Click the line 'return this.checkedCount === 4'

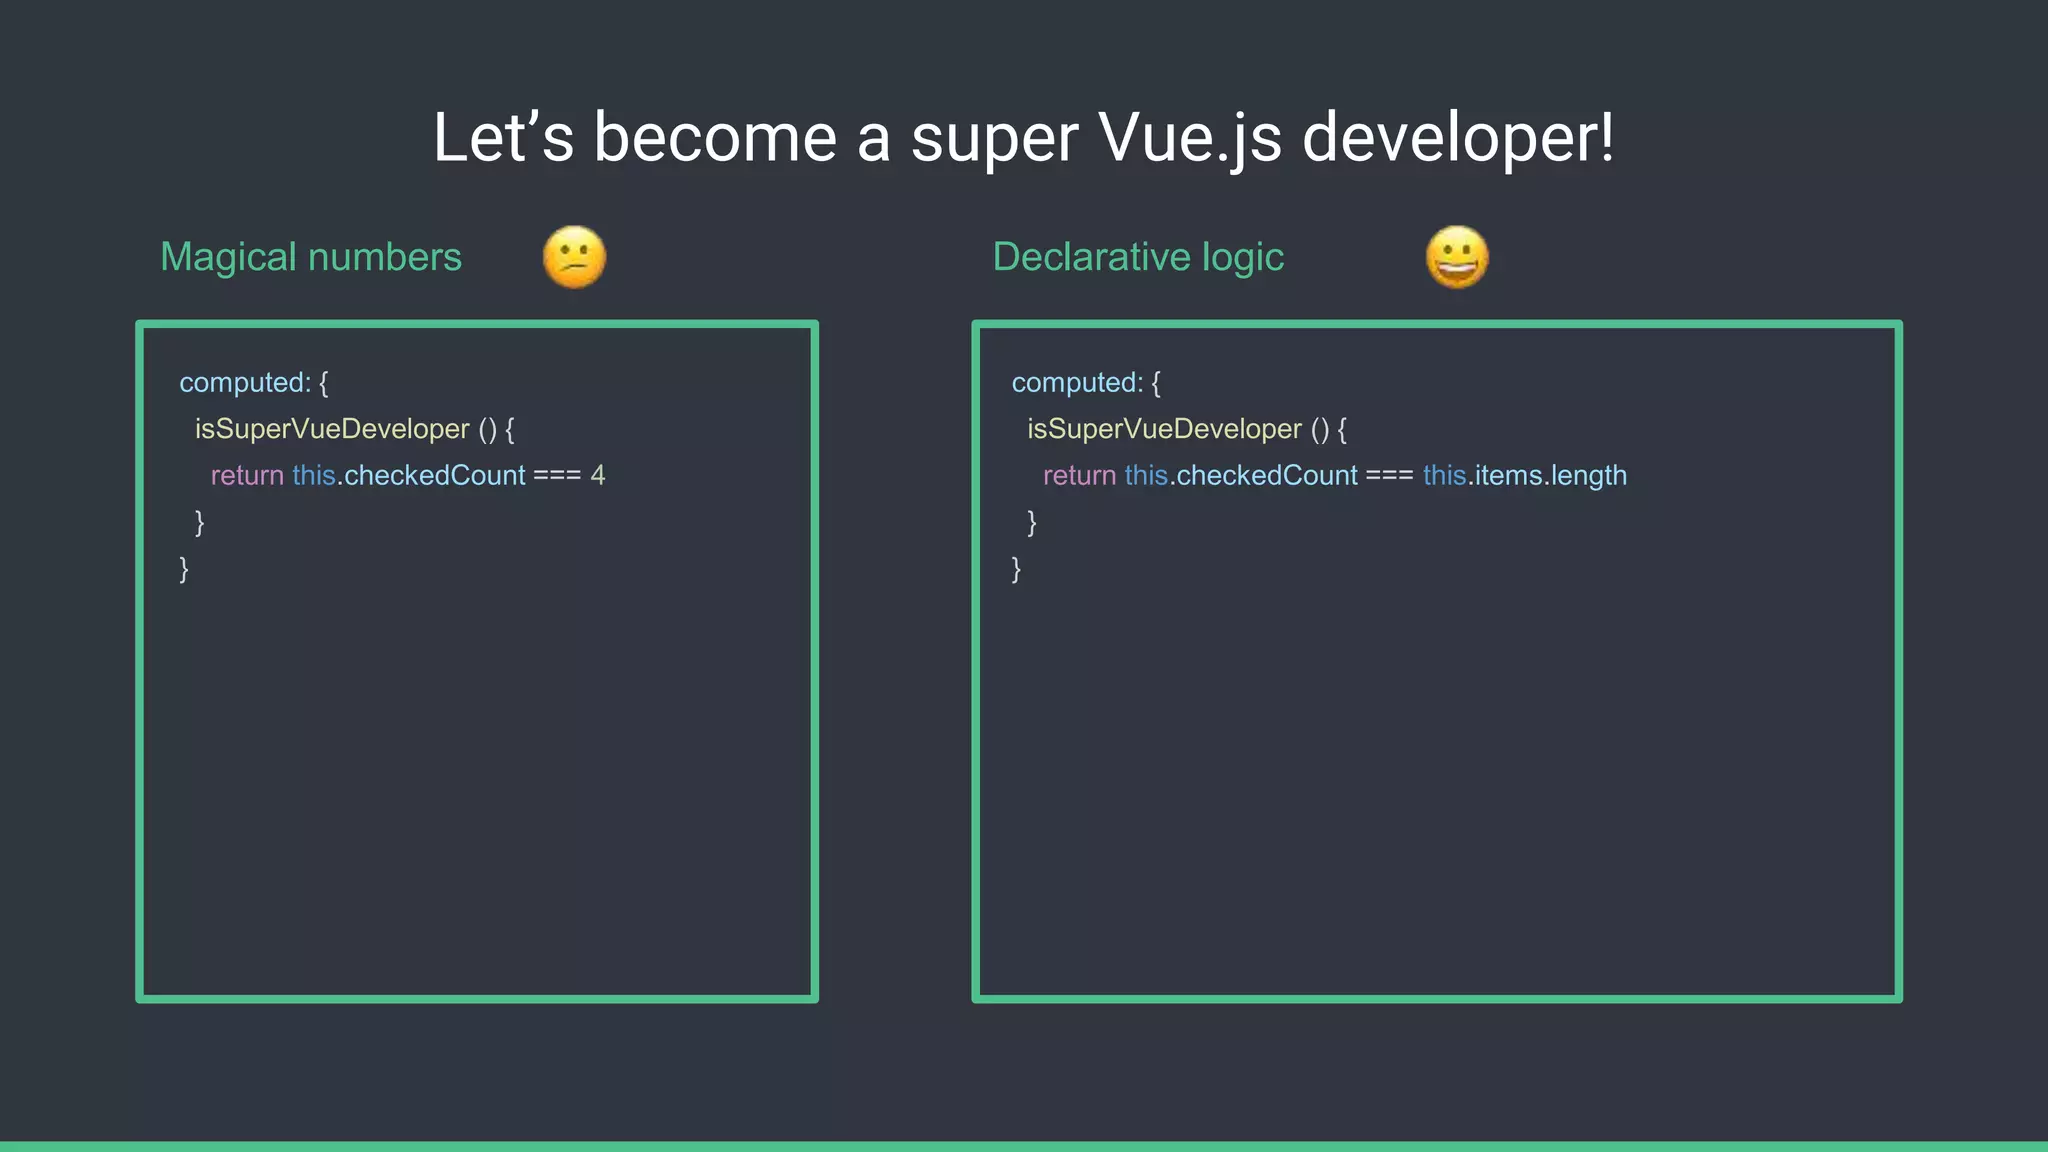tap(408, 475)
